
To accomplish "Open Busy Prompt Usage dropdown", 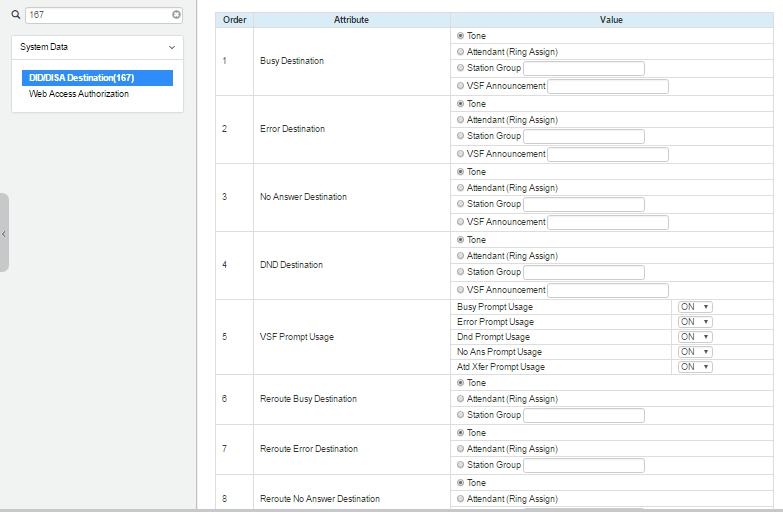I will click(695, 307).
